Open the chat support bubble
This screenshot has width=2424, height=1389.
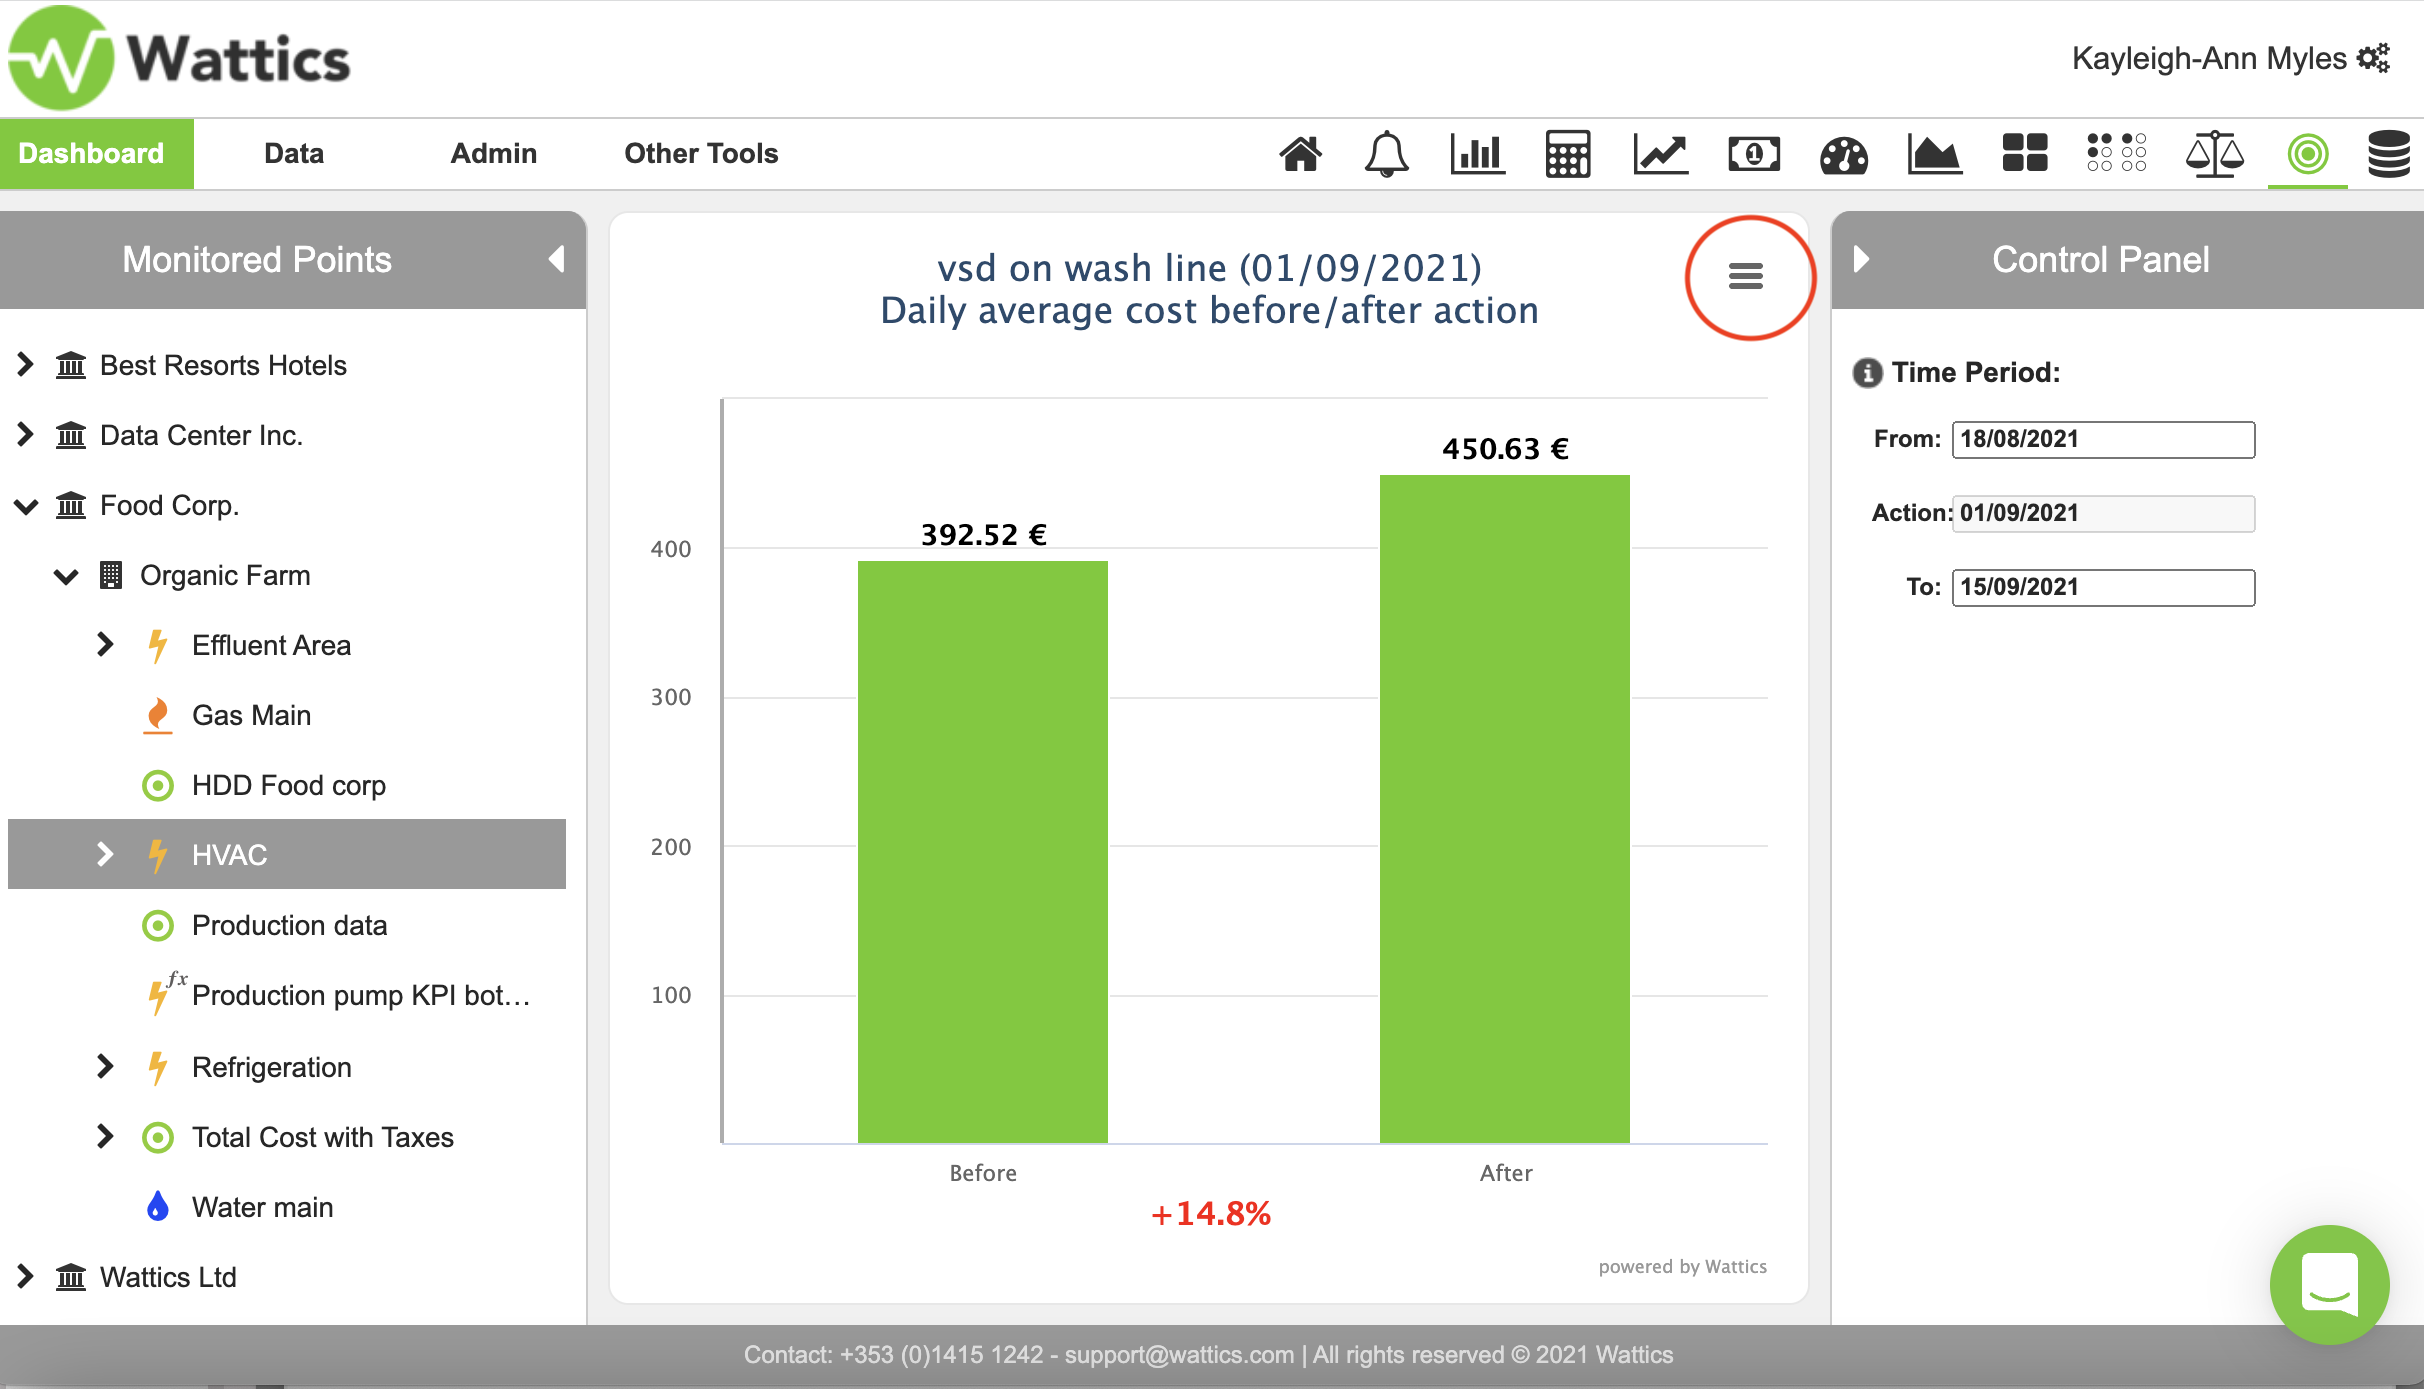2329,1284
